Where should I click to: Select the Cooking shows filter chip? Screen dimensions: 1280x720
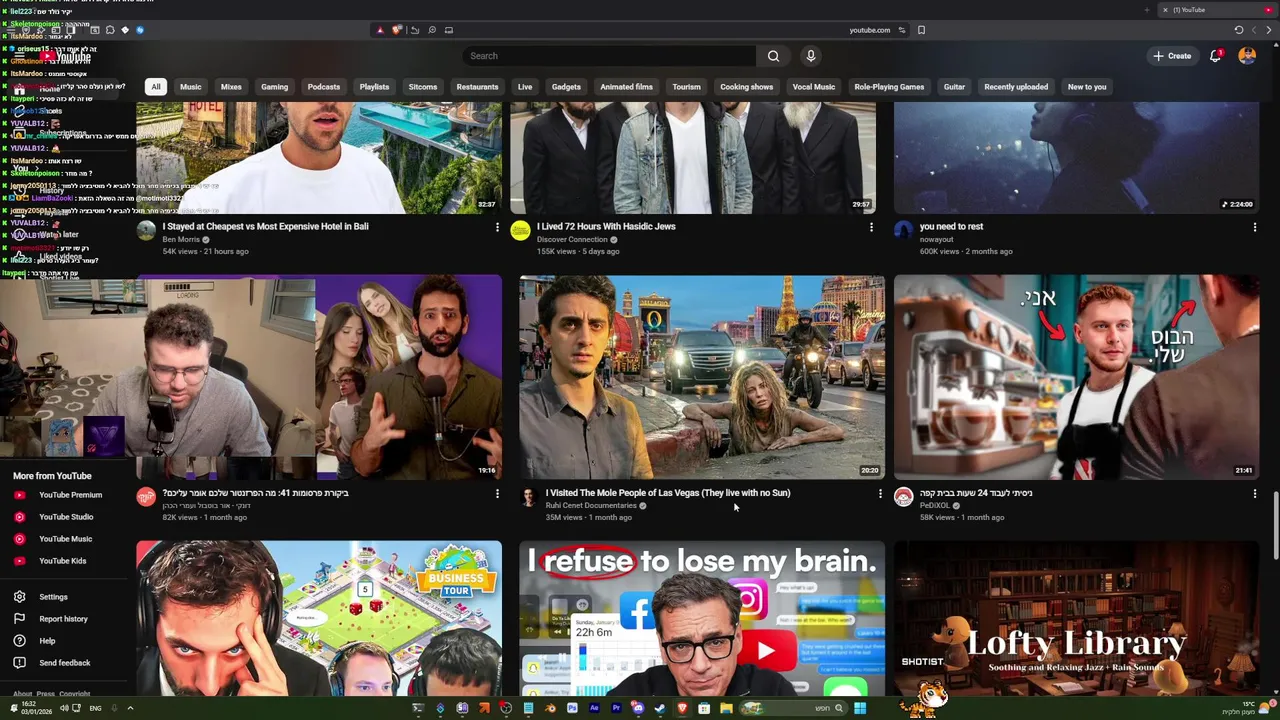747,87
